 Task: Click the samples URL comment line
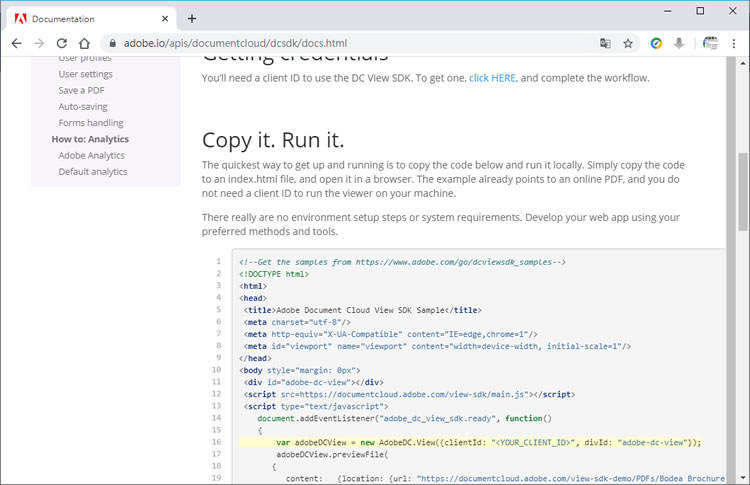point(403,262)
